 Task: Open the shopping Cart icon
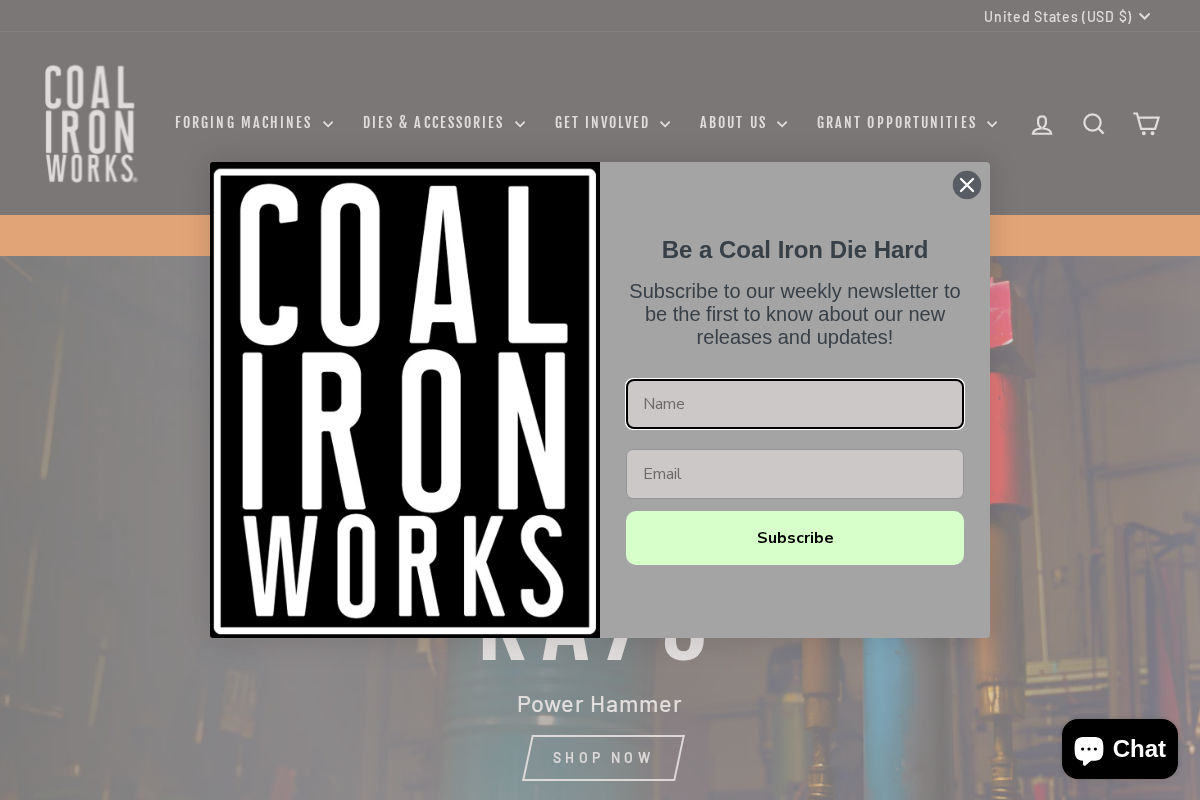[1146, 123]
